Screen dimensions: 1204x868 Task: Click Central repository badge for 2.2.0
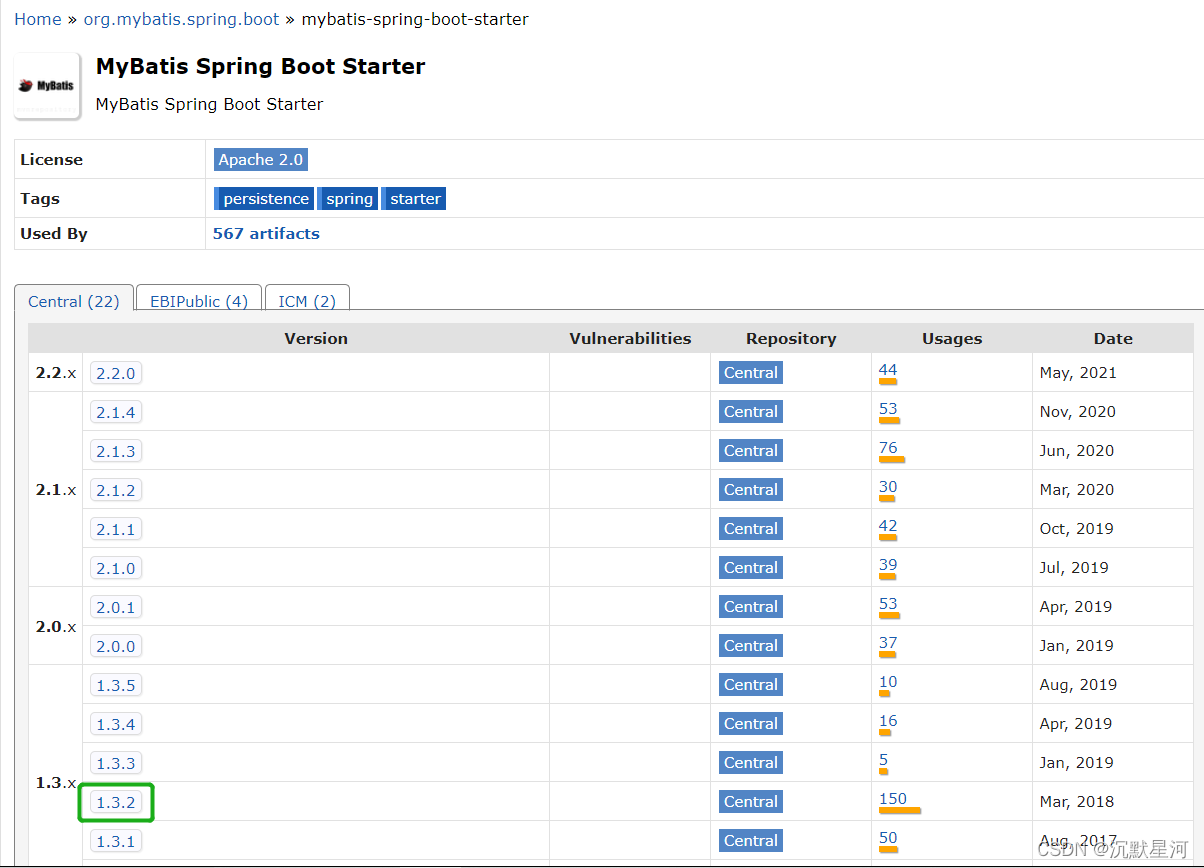751,373
